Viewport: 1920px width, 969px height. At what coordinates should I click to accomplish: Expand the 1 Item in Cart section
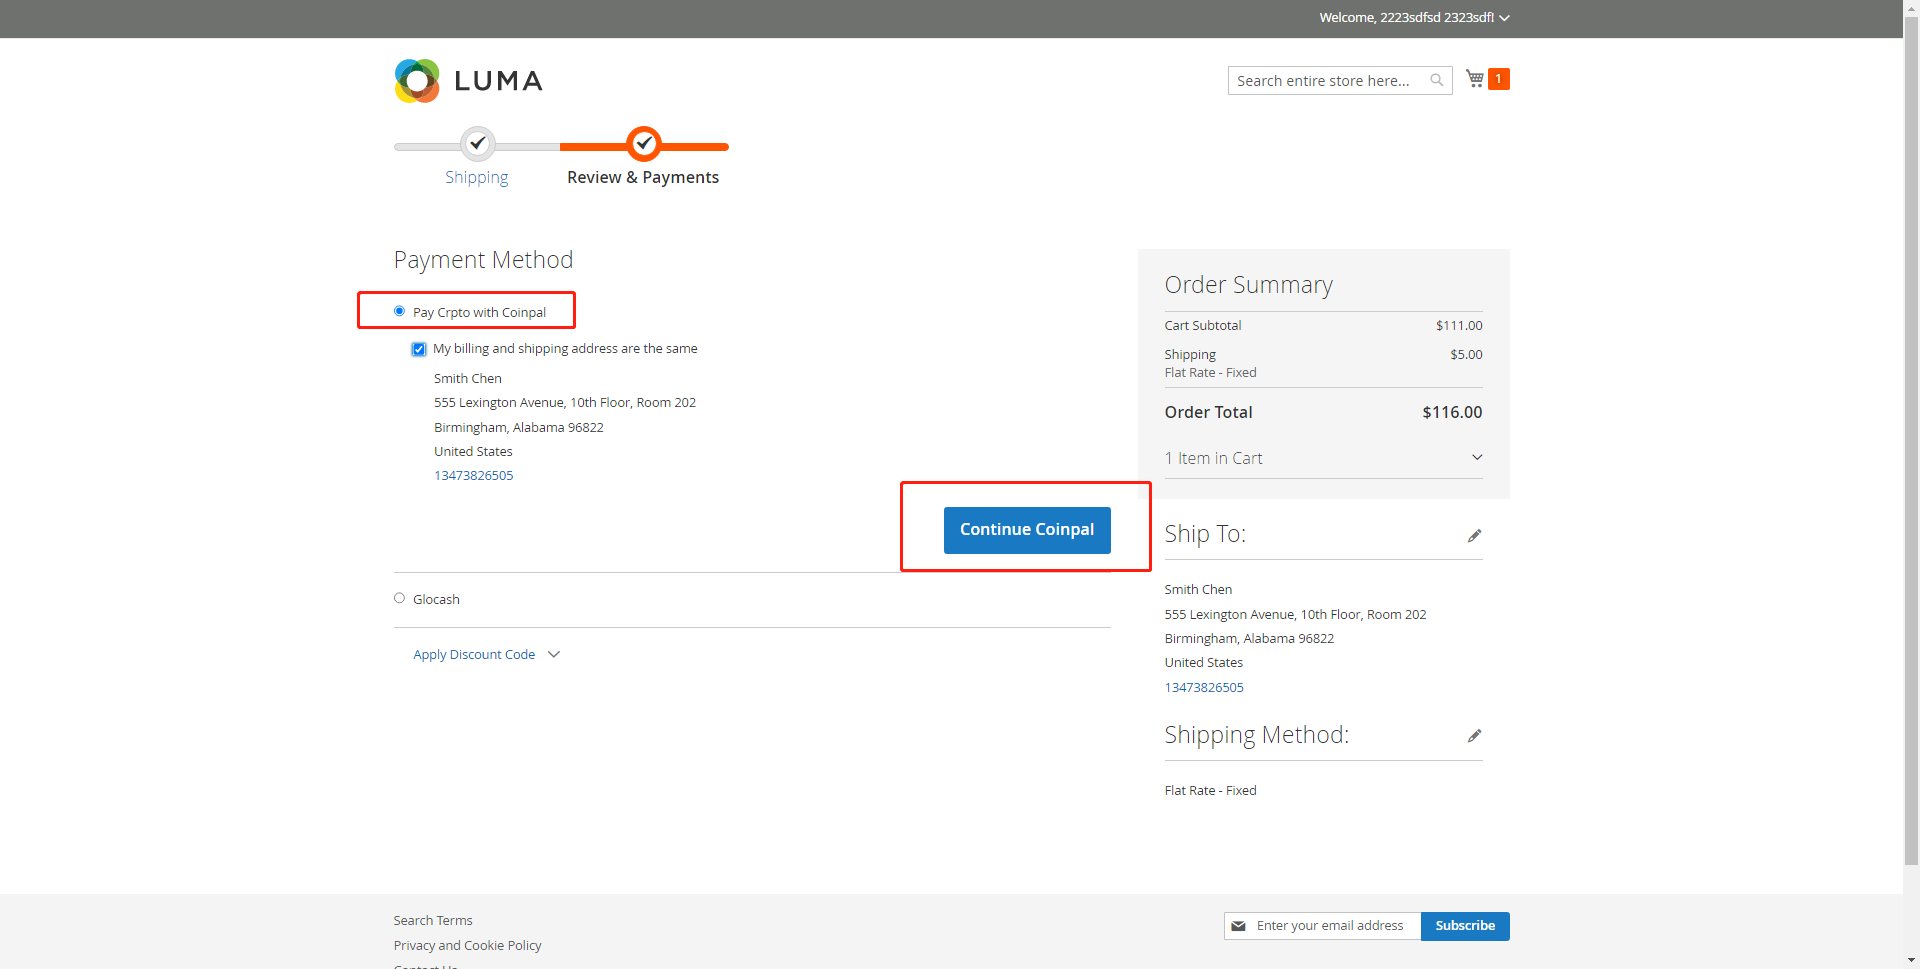click(1323, 458)
